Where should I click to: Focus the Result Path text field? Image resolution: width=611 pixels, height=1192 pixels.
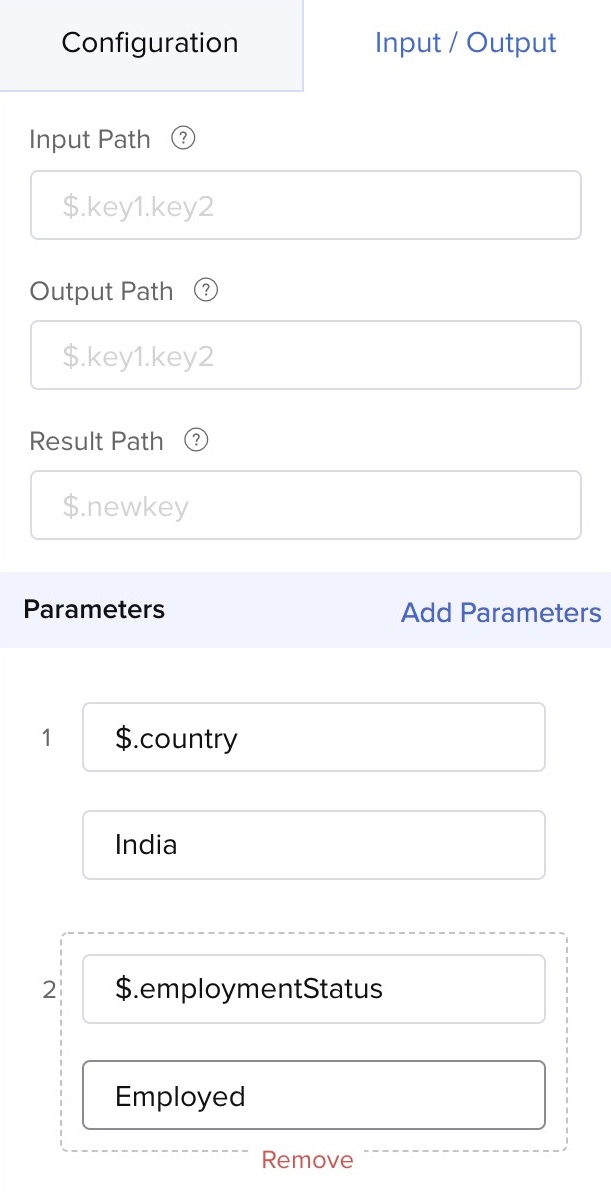(306, 505)
